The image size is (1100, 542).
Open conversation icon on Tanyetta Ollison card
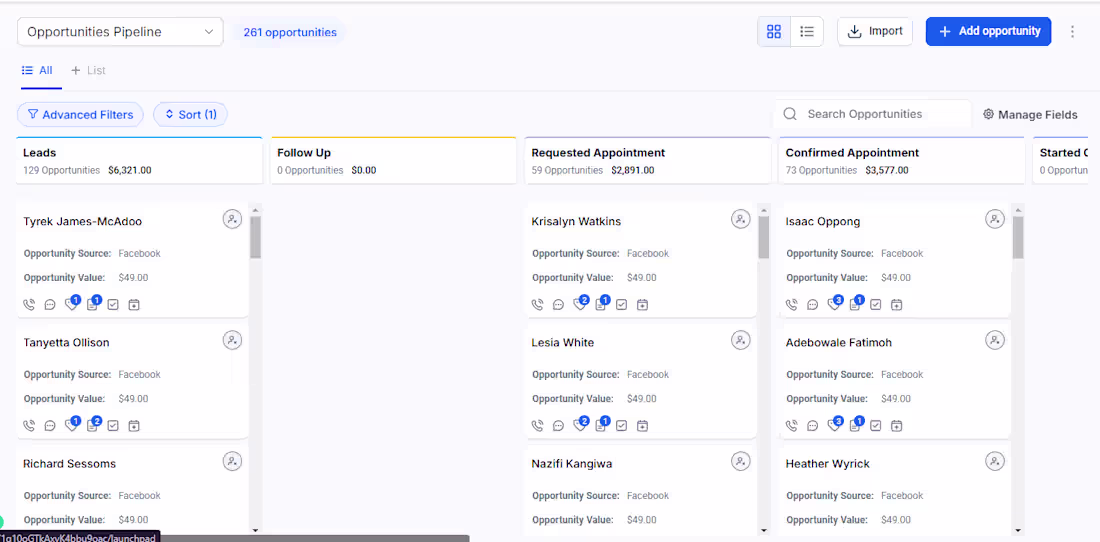pos(50,425)
